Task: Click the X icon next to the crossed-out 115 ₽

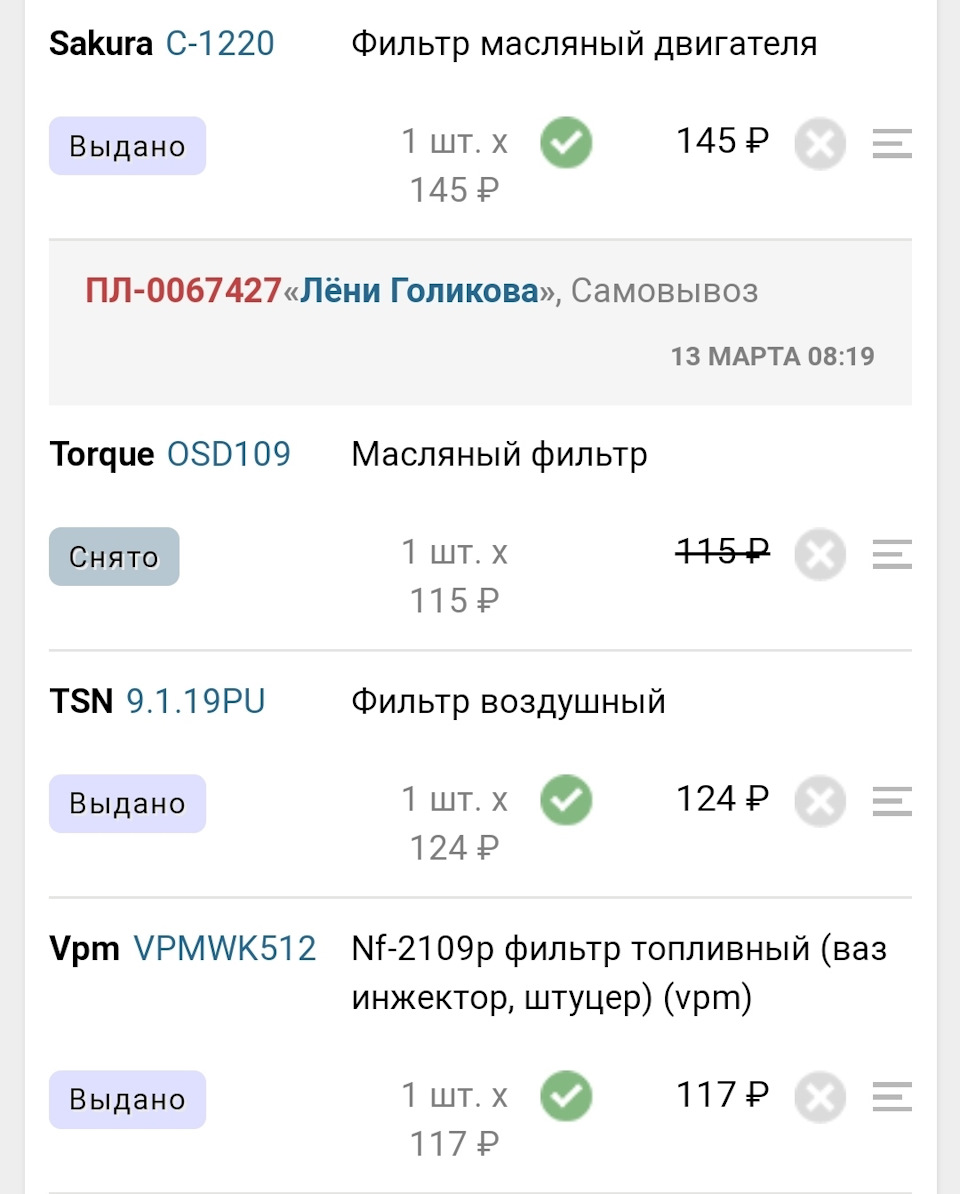Action: pyautogui.click(x=820, y=554)
